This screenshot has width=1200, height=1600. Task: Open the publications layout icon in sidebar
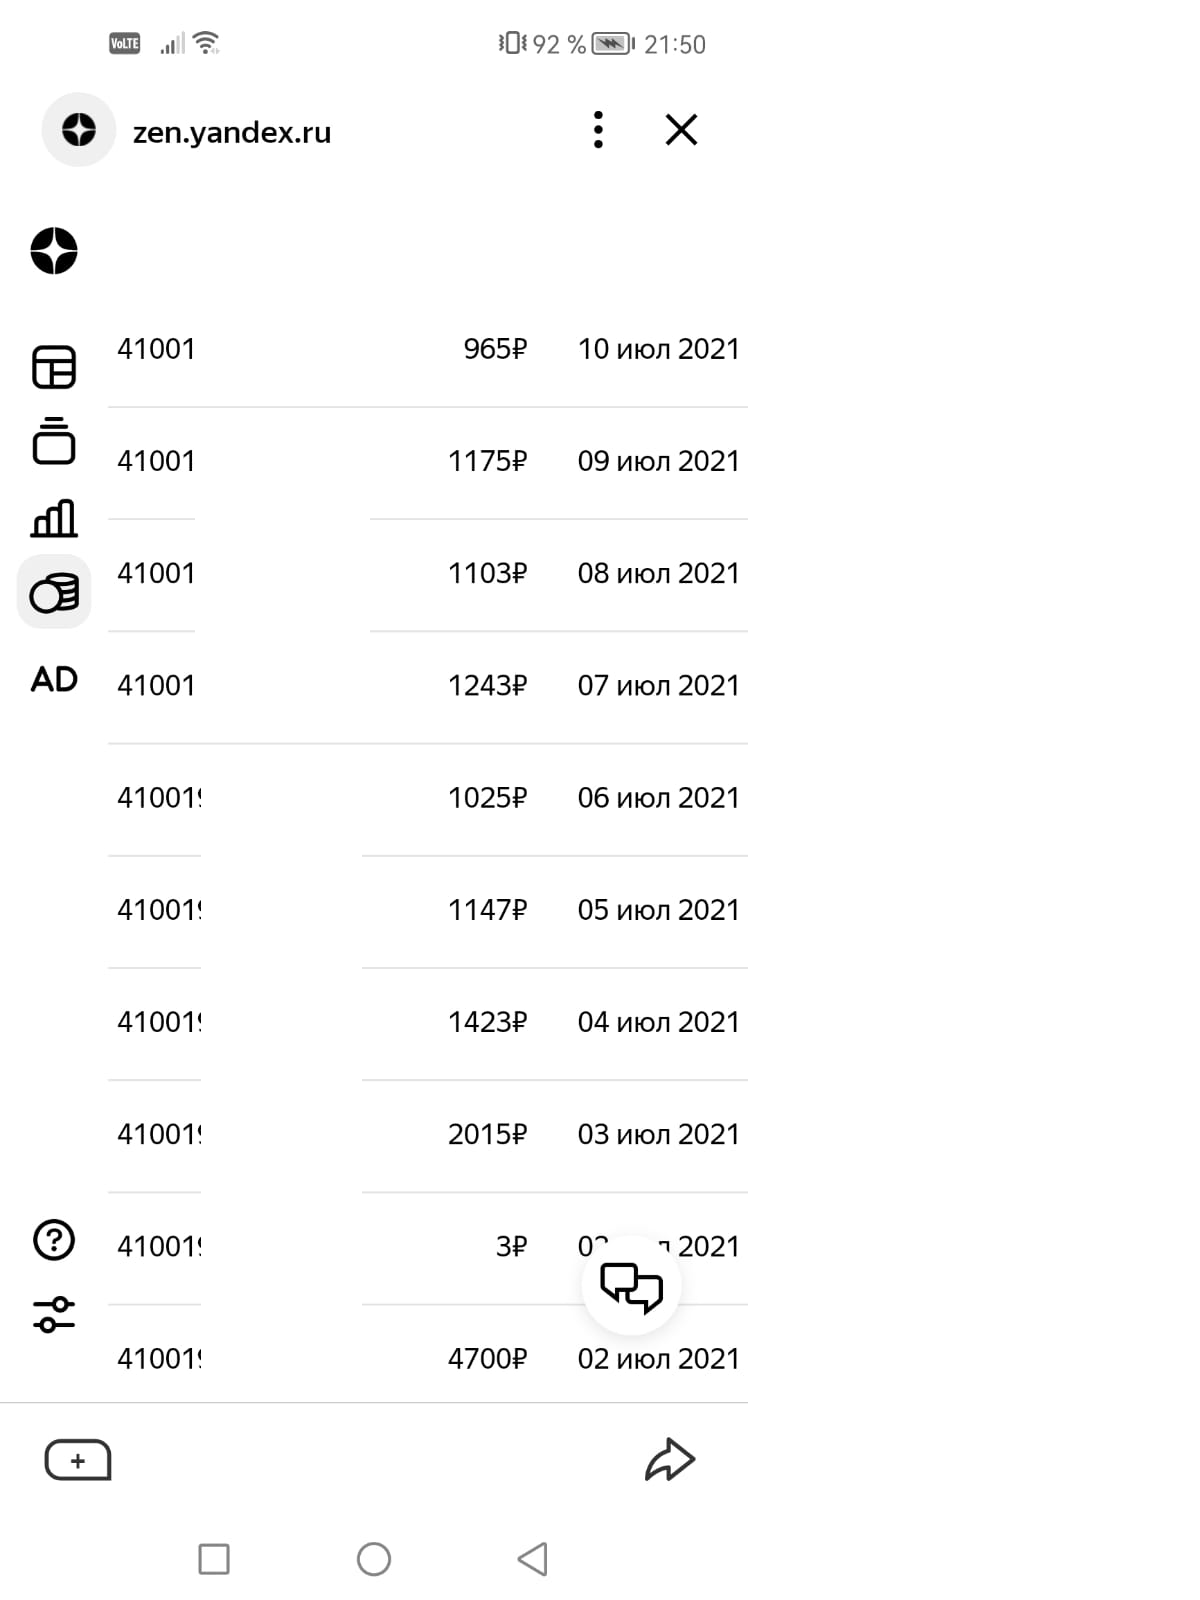[54, 367]
